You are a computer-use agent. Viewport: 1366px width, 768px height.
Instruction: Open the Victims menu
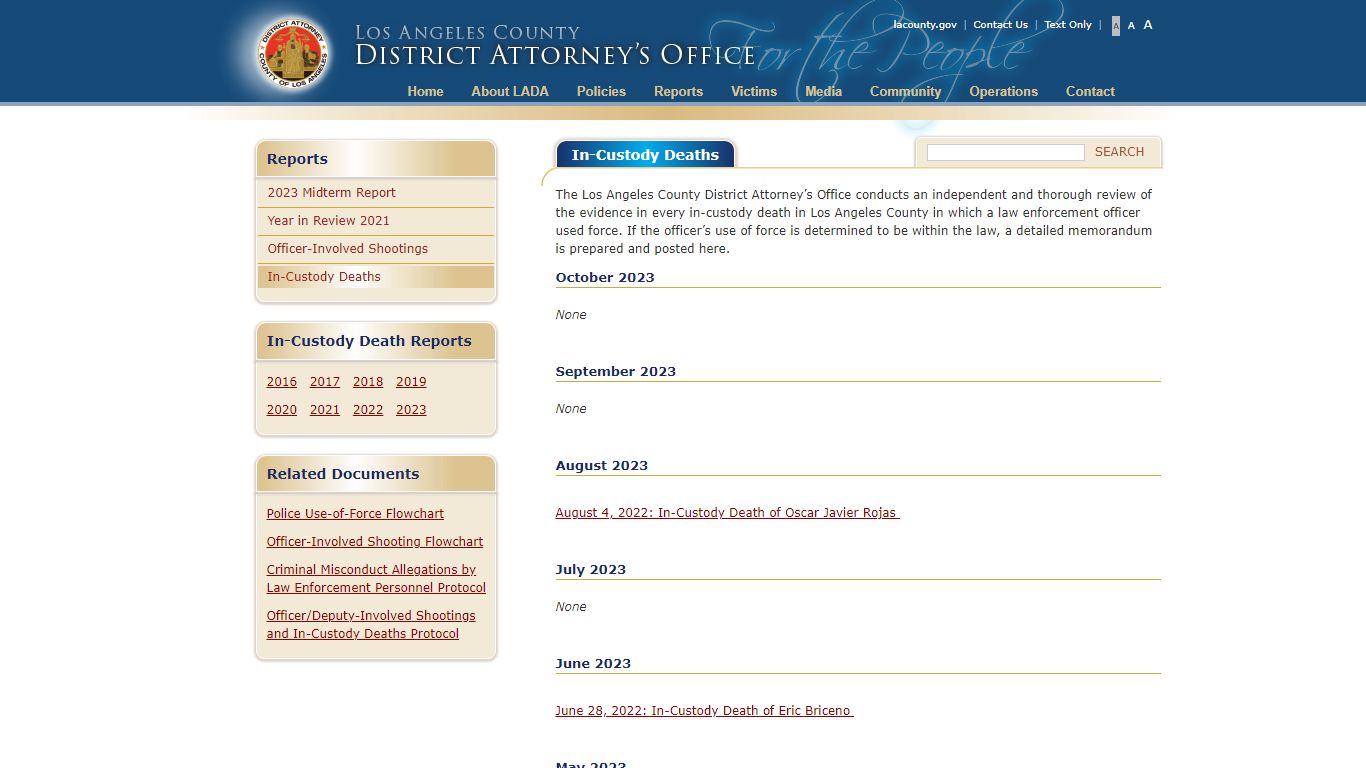click(x=754, y=91)
